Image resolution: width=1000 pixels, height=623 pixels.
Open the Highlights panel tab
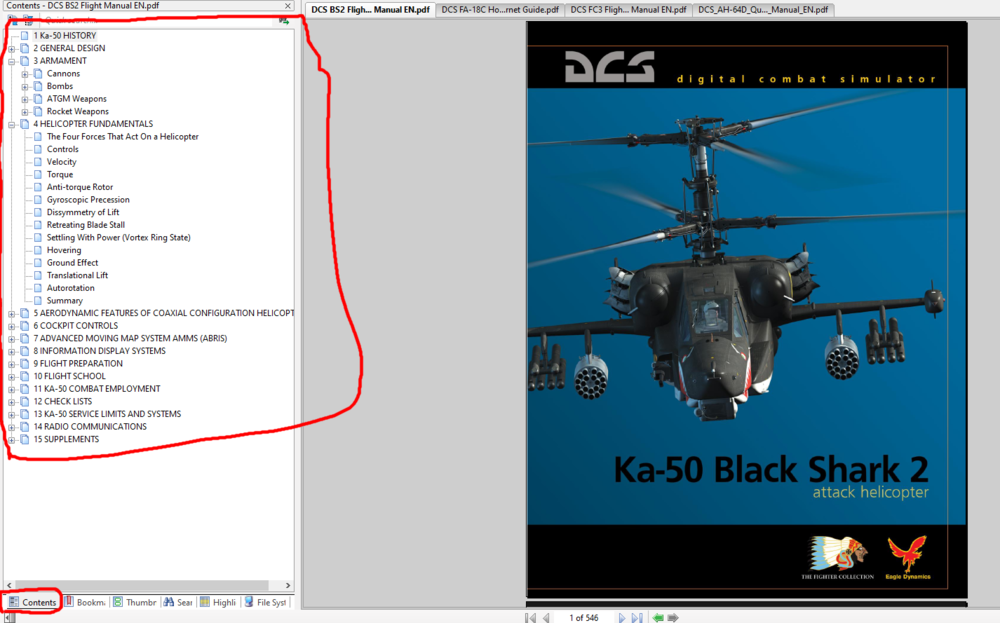tap(218, 602)
